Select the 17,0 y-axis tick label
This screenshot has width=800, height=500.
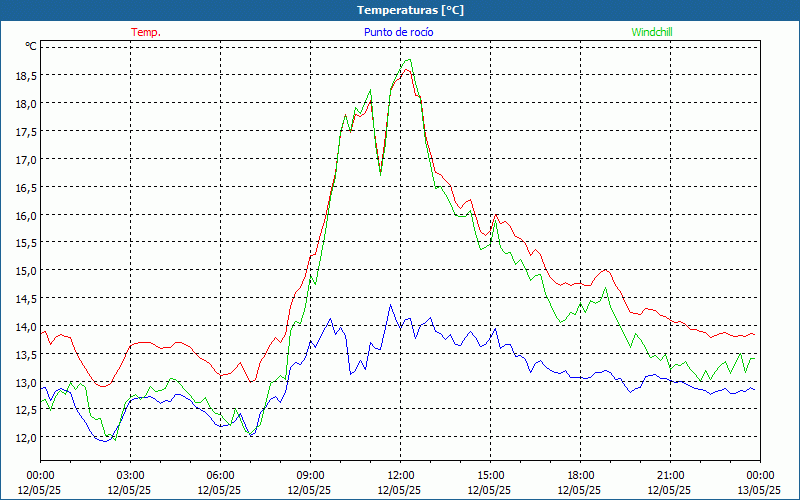point(25,159)
